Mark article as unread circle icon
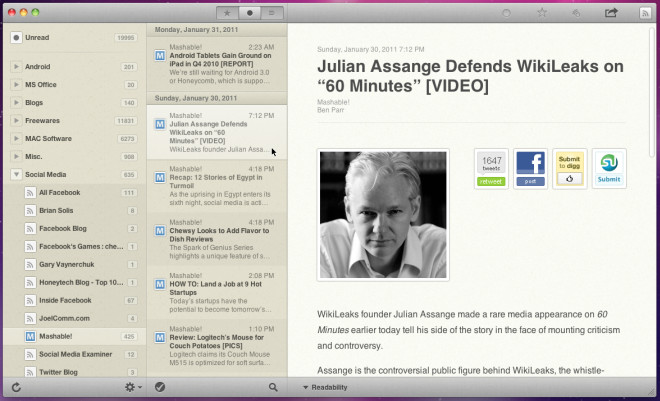660x401 pixels. tap(506, 13)
